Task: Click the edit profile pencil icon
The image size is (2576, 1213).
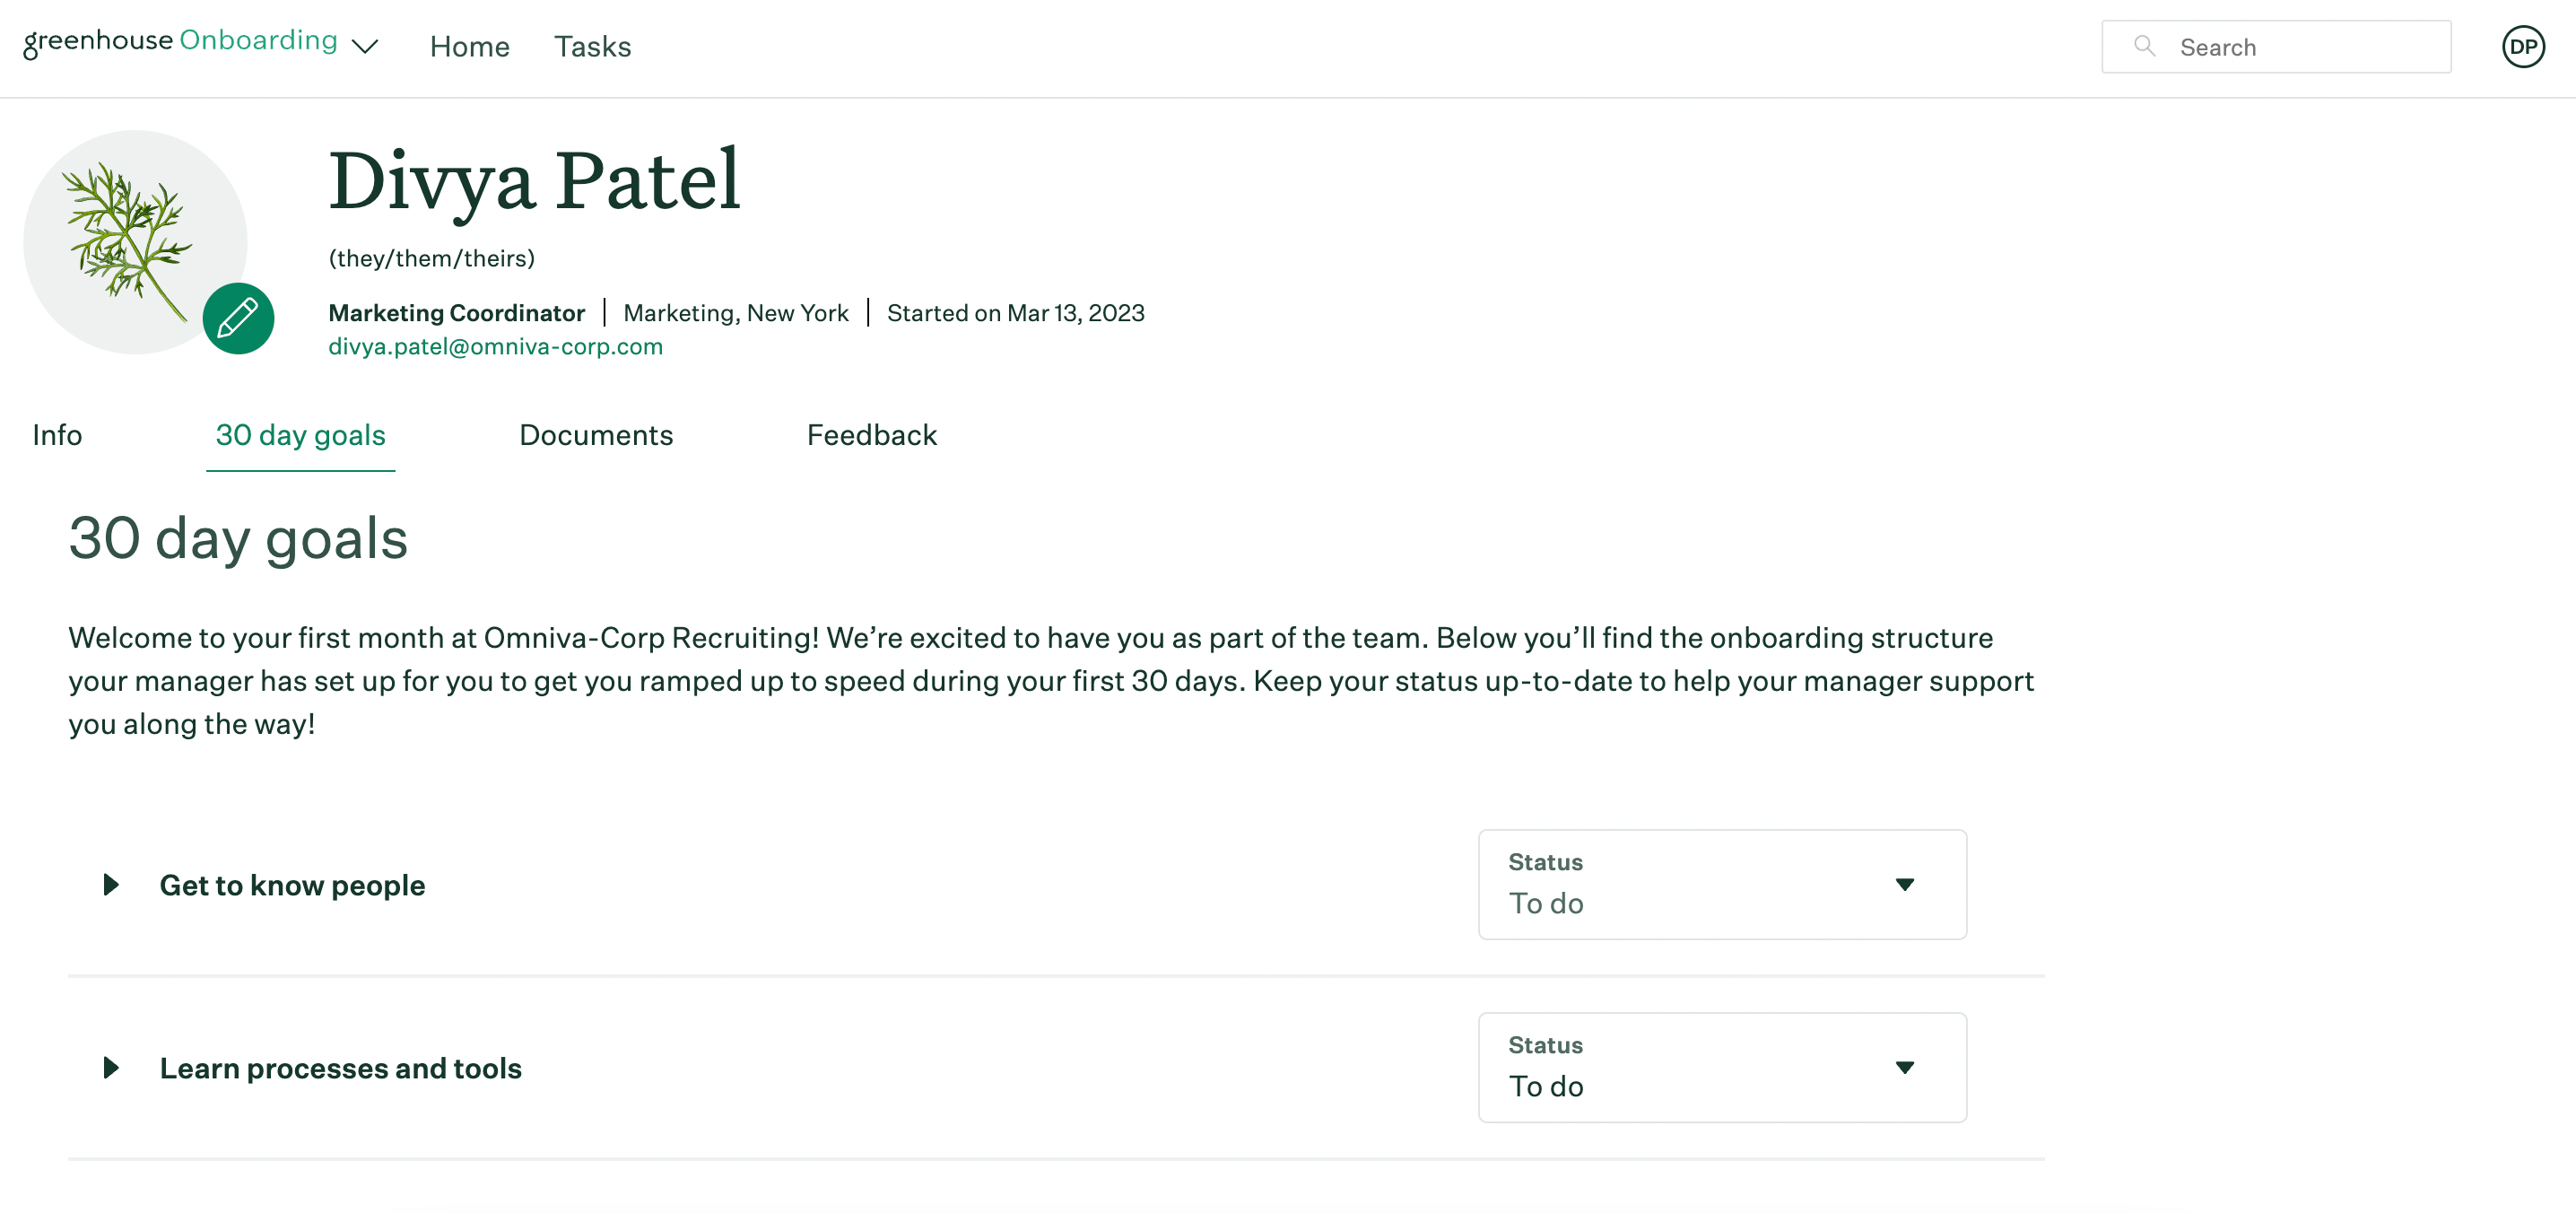Action: tap(239, 319)
